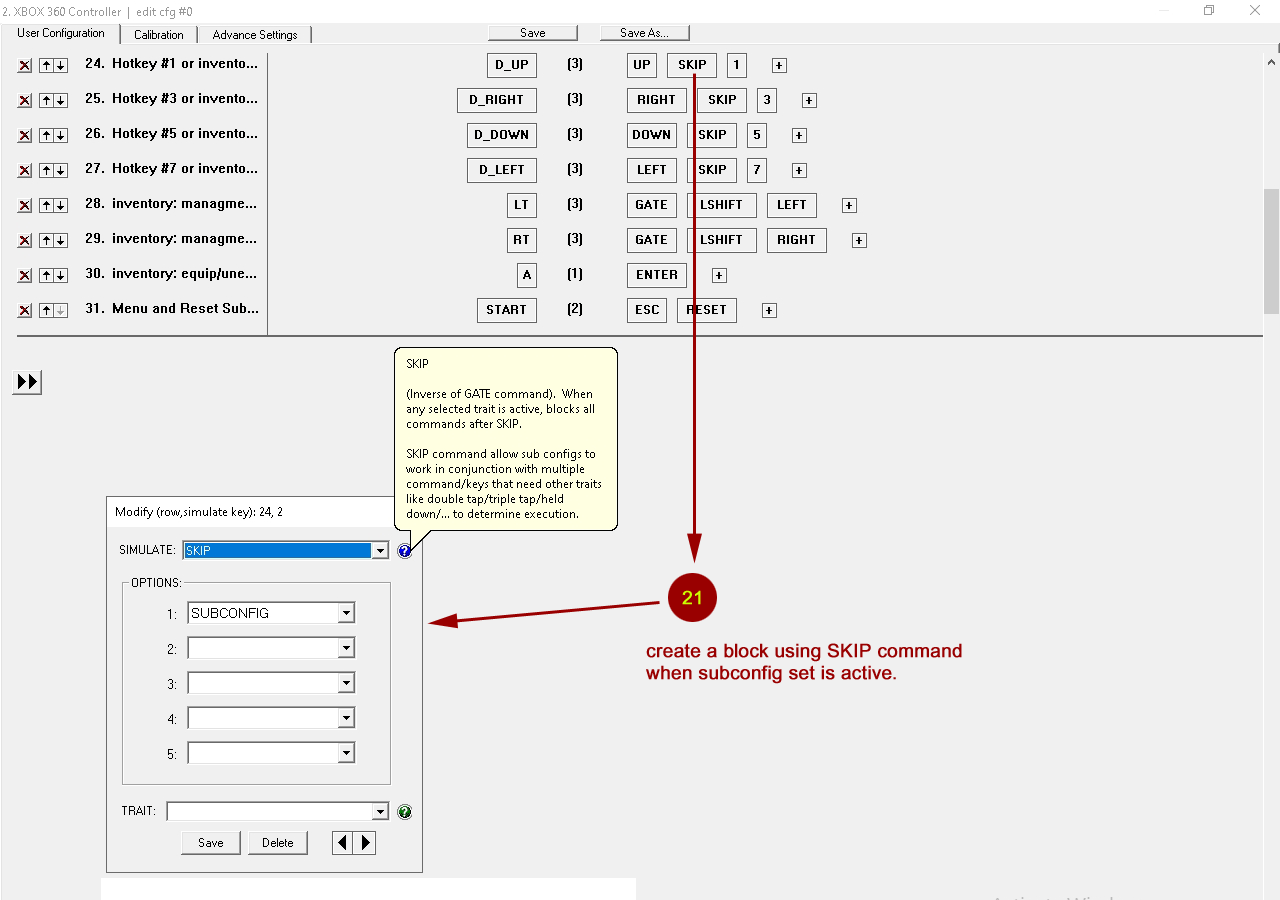Image resolution: width=1280 pixels, height=900 pixels.
Task: Click the vertical scrollbar of the configuration list
Action: (1271, 250)
